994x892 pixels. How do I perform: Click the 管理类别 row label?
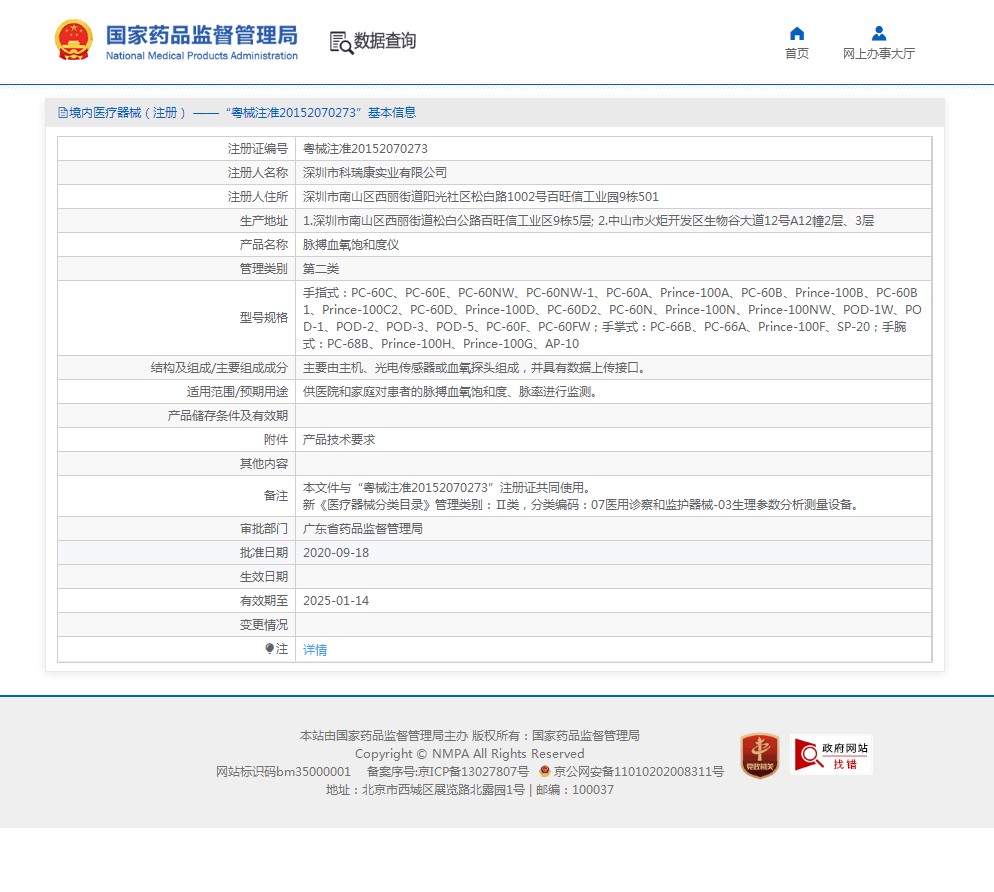click(264, 269)
